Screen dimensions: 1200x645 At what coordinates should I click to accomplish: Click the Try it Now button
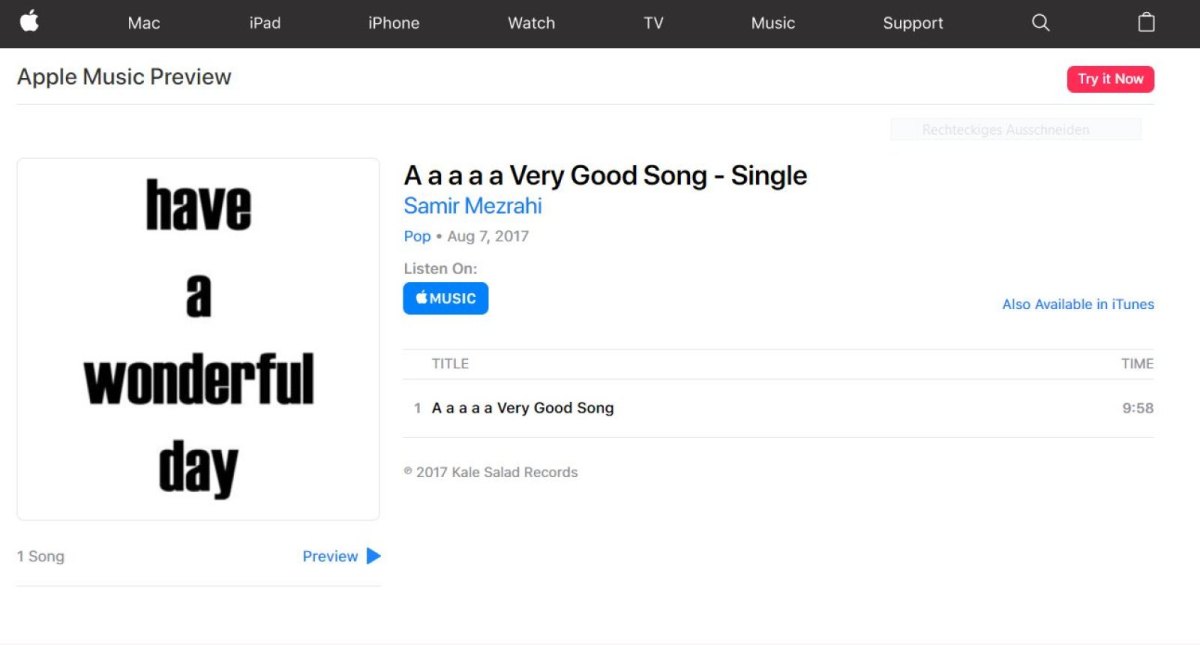pyautogui.click(x=1110, y=79)
